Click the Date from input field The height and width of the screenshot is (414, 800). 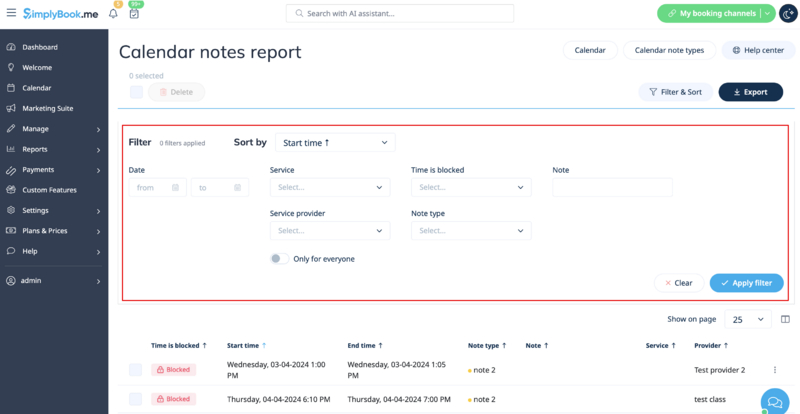[x=158, y=187]
